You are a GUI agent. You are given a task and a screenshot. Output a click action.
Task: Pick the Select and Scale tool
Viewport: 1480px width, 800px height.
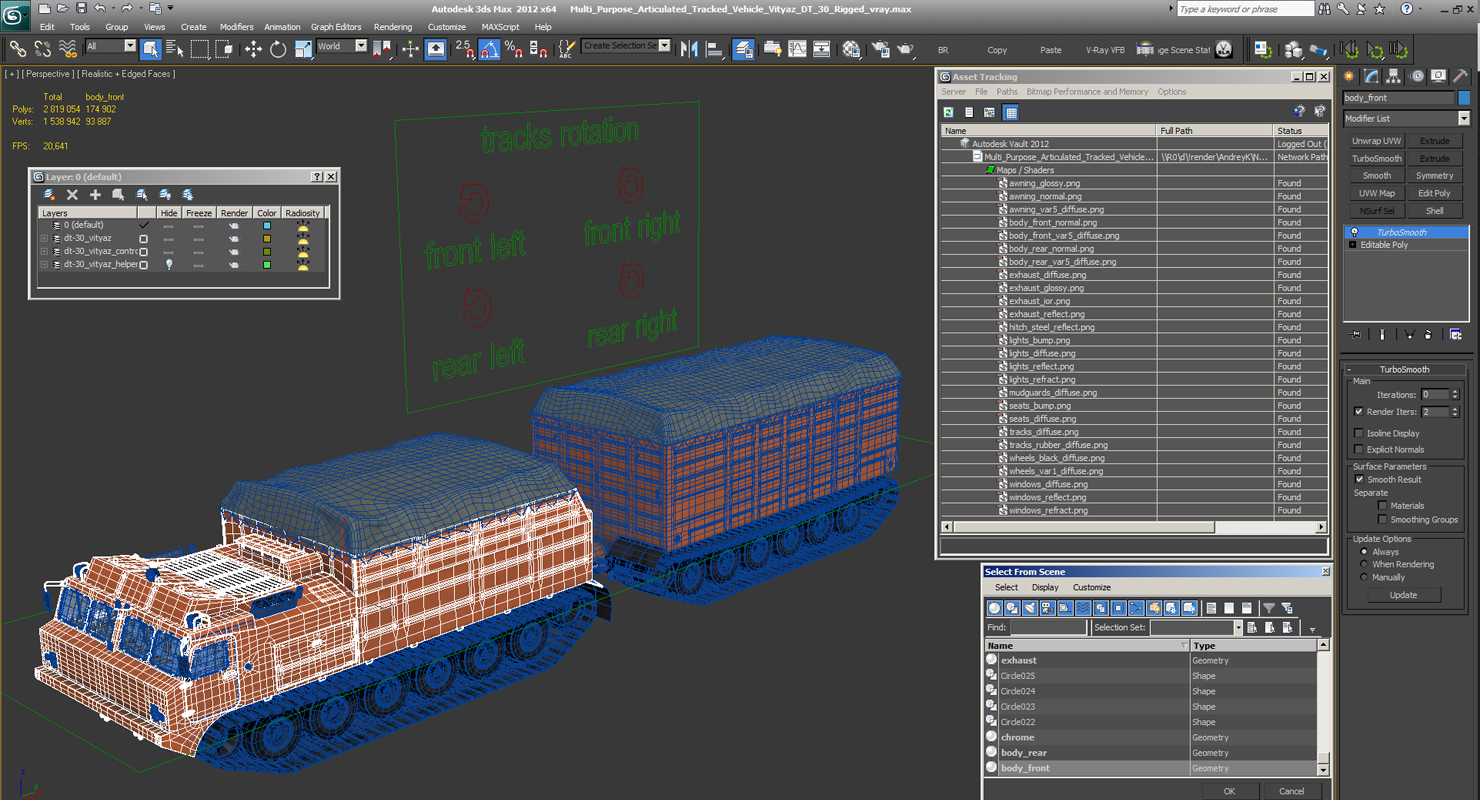click(303, 48)
